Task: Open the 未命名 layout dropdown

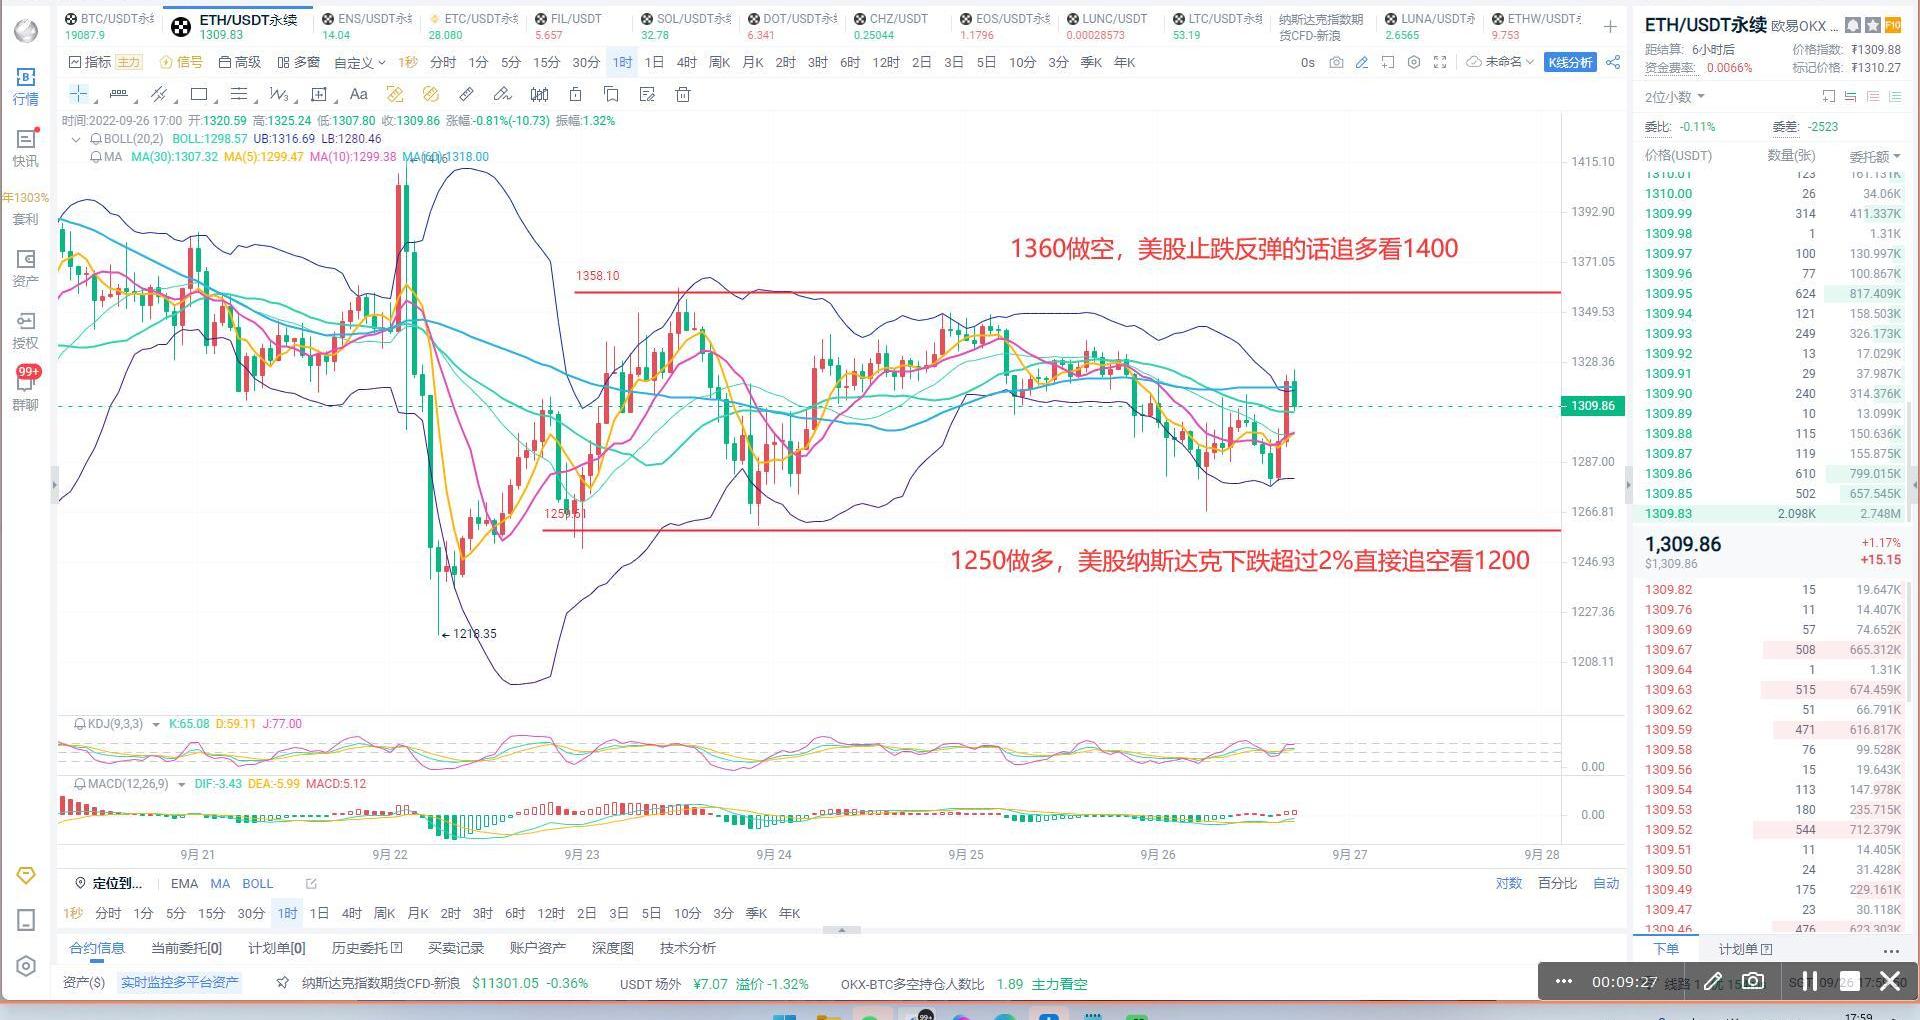Action: [1501, 62]
